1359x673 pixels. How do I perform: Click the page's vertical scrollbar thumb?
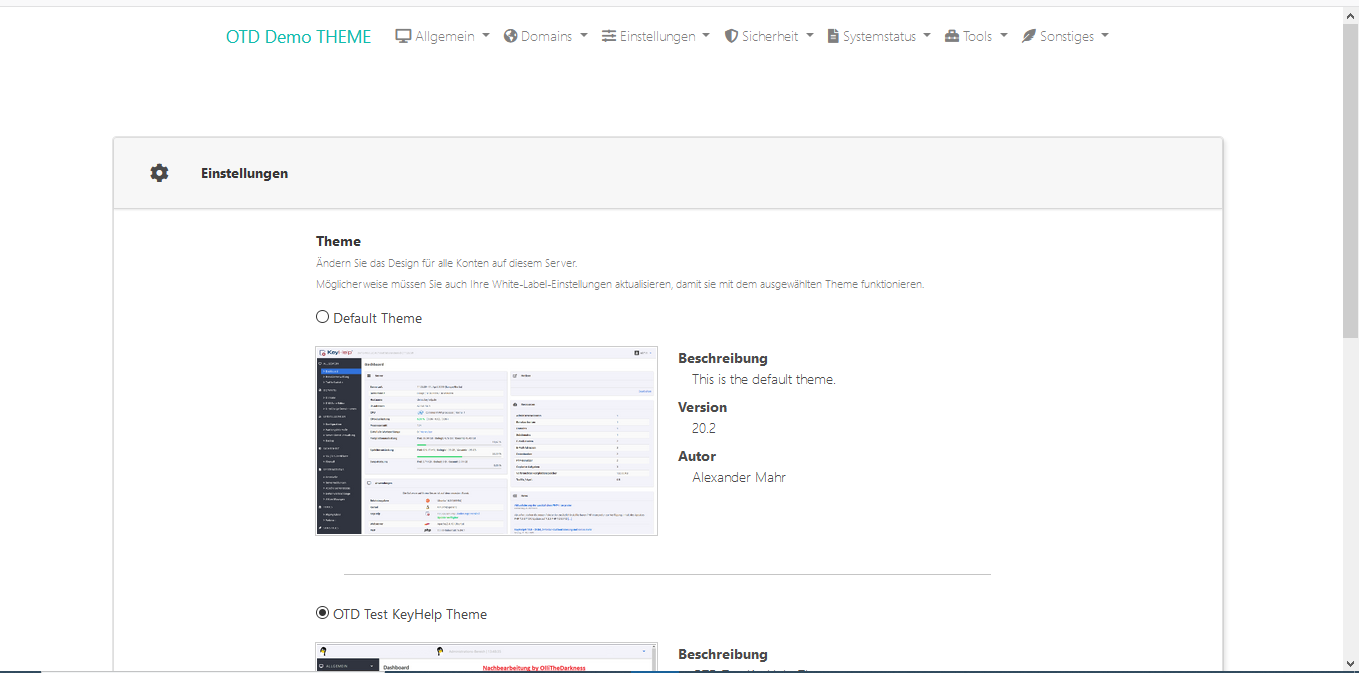pos(1350,180)
